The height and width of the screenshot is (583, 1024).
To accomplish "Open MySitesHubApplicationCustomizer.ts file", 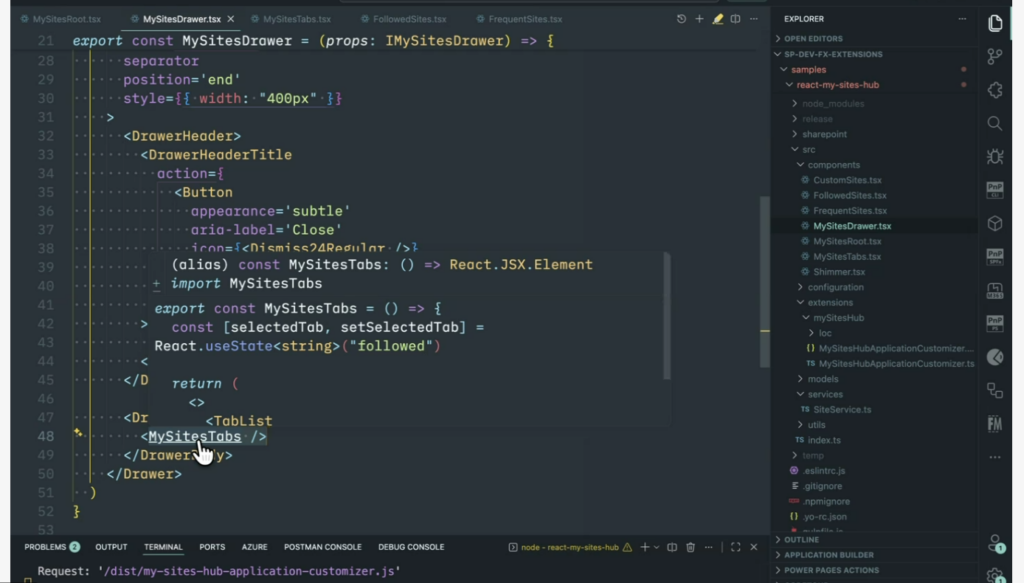I will (x=896, y=364).
